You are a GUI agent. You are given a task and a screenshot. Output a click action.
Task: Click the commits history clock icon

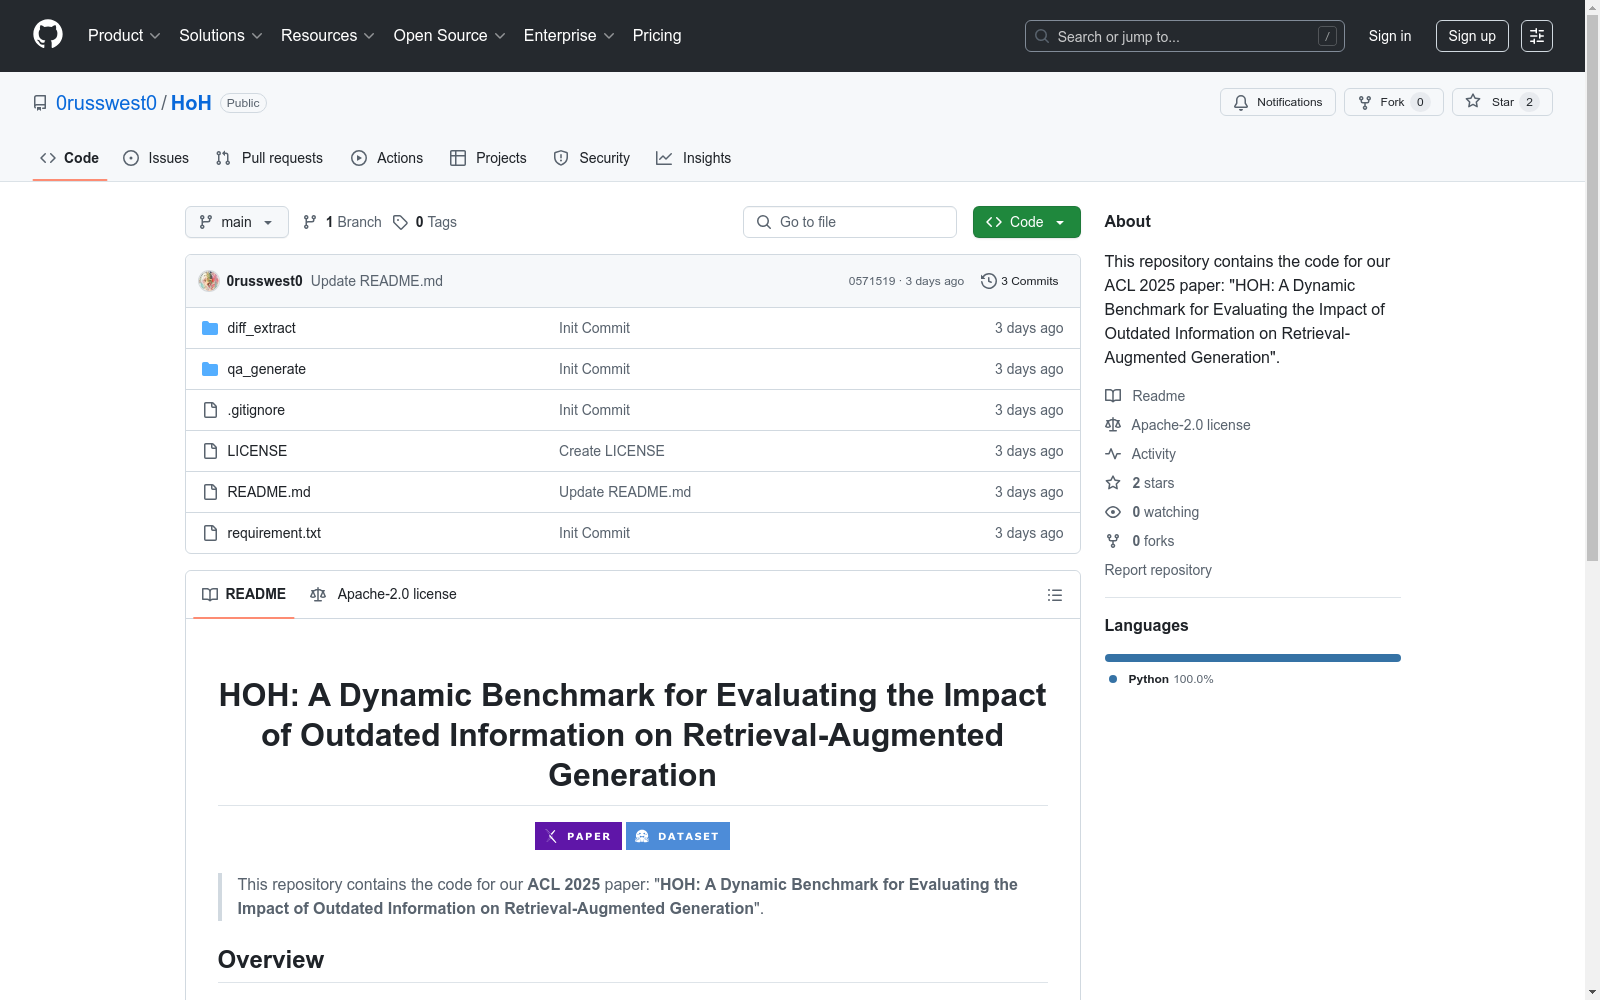click(989, 281)
